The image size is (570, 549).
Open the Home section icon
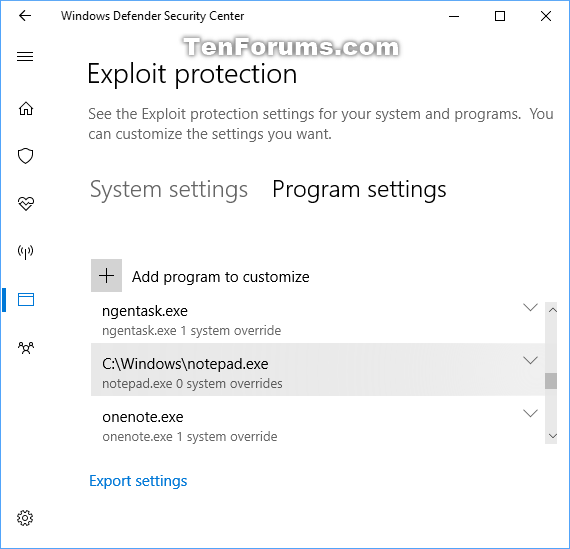coord(26,108)
